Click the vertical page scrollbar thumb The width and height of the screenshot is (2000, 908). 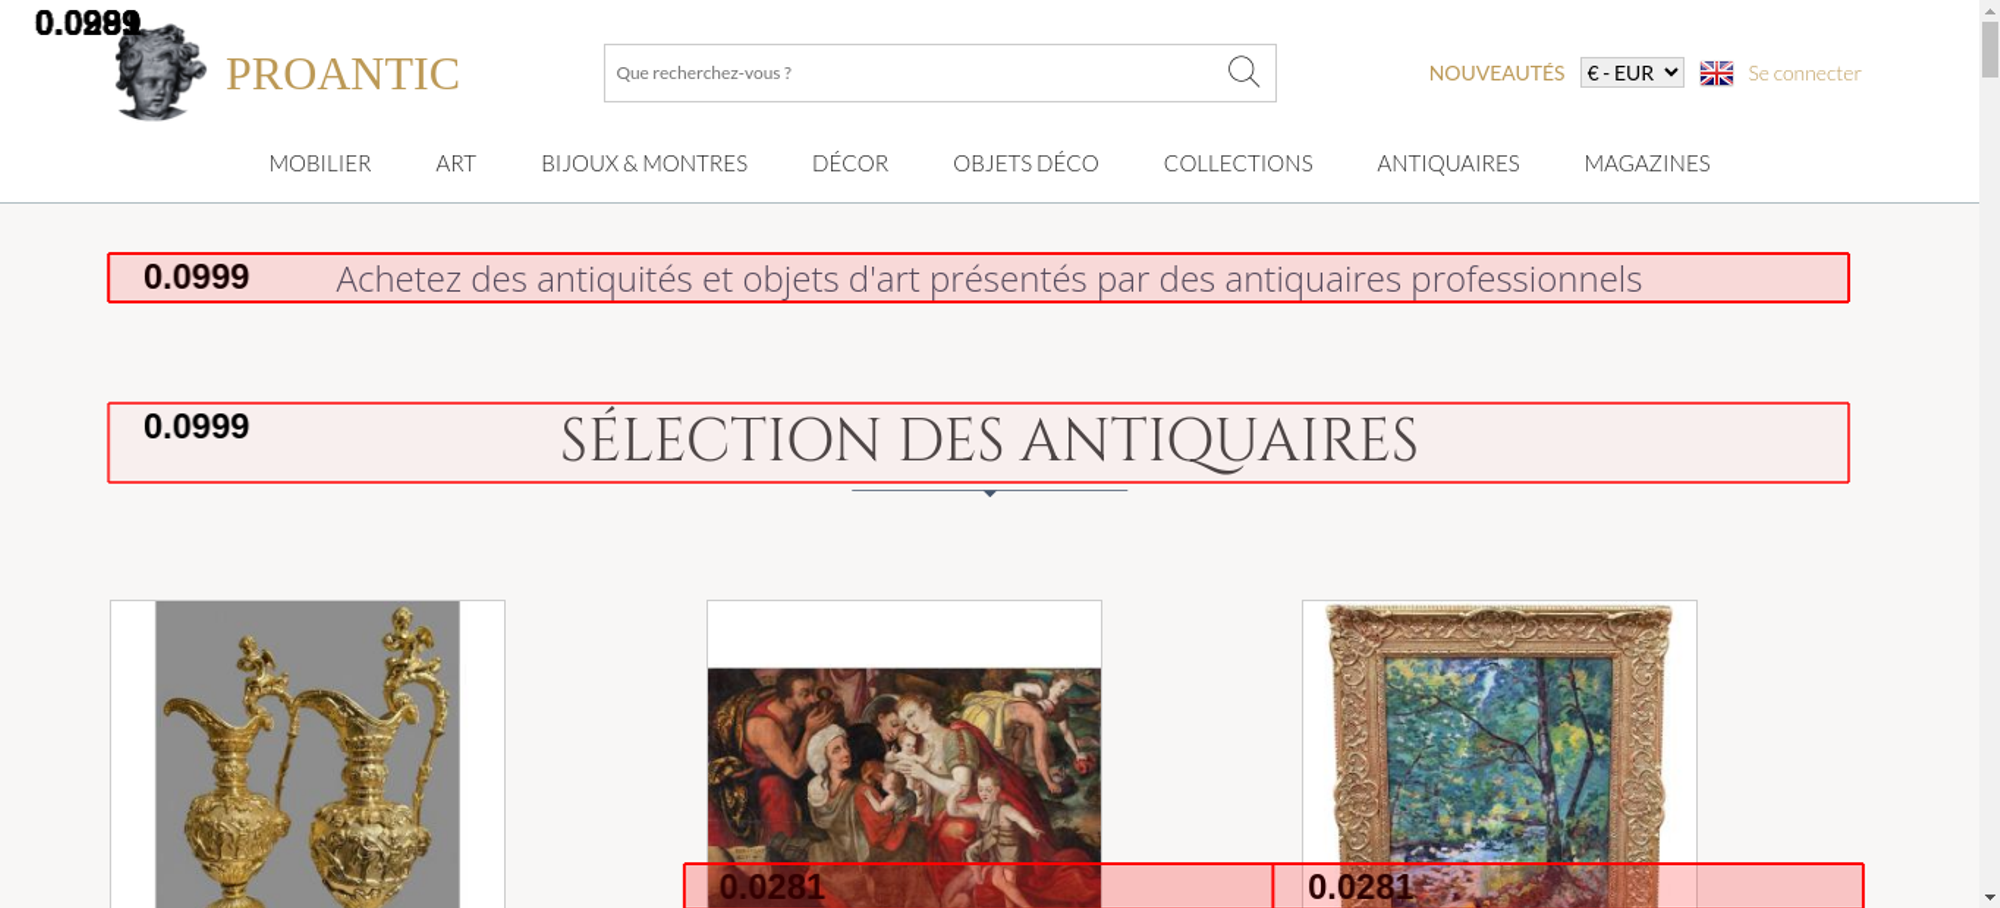coord(1989,48)
